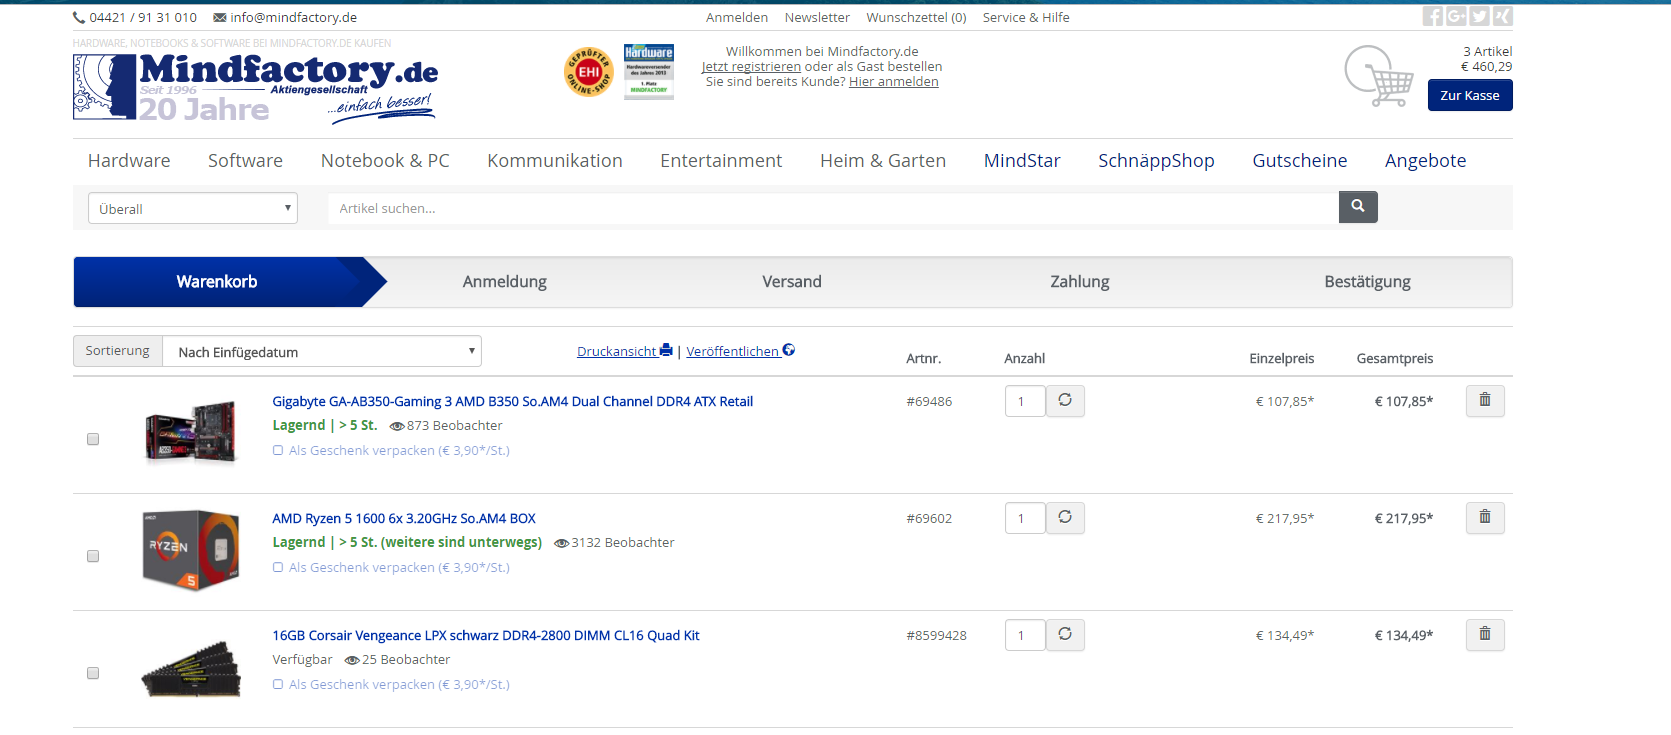The width and height of the screenshot is (1671, 735).
Task: Tick gift wrap for Gigabyte mainboard
Action: 278,450
